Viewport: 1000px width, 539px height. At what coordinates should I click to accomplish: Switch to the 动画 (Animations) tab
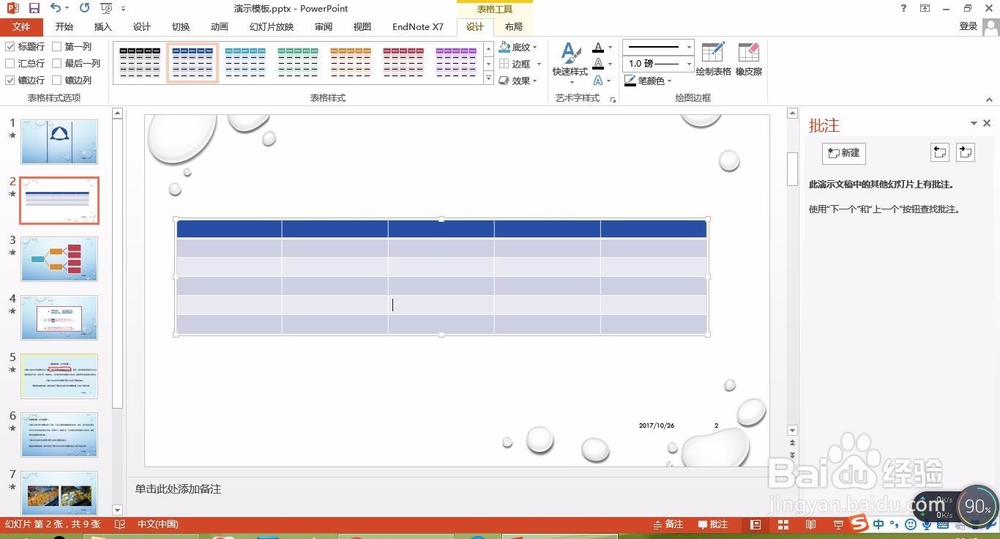219,27
